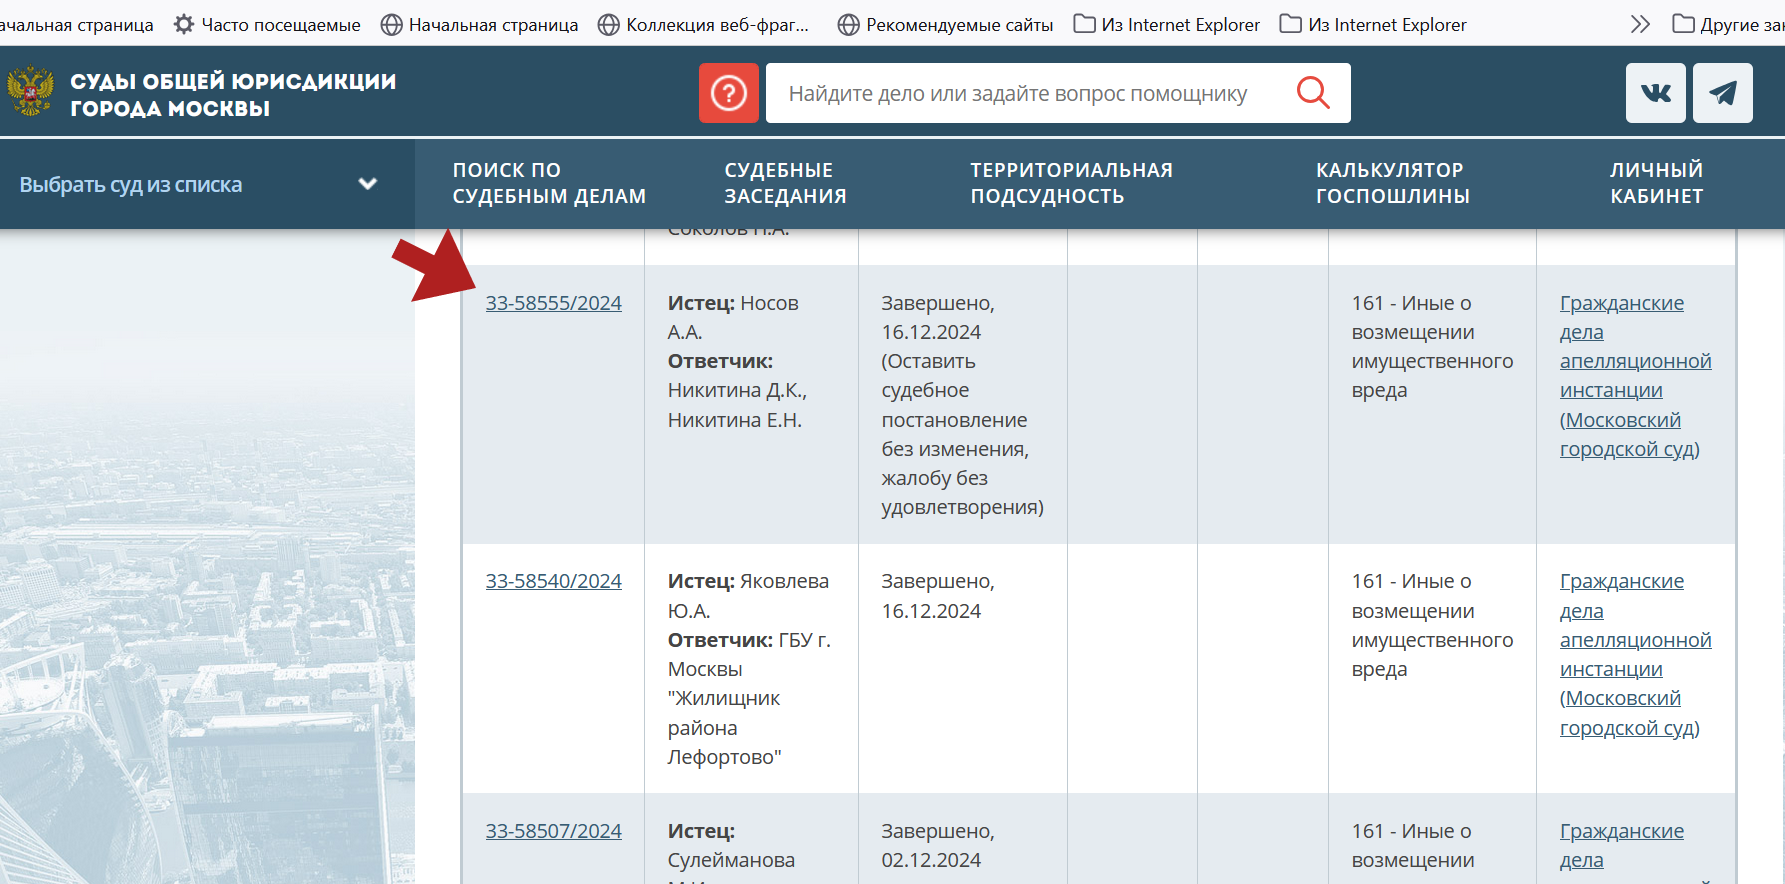Click Завершено, 02.12.2024 status cell
The image size is (1785, 884).
938,845
